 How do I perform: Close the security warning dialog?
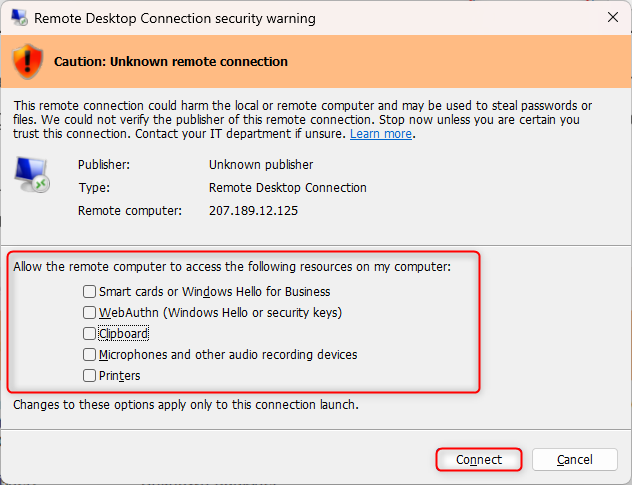(x=612, y=18)
